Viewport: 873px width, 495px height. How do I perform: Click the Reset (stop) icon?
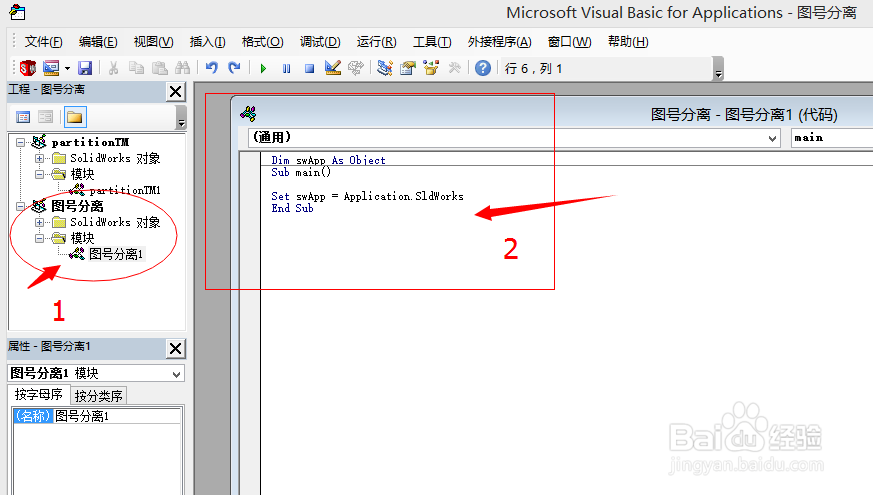tap(310, 68)
